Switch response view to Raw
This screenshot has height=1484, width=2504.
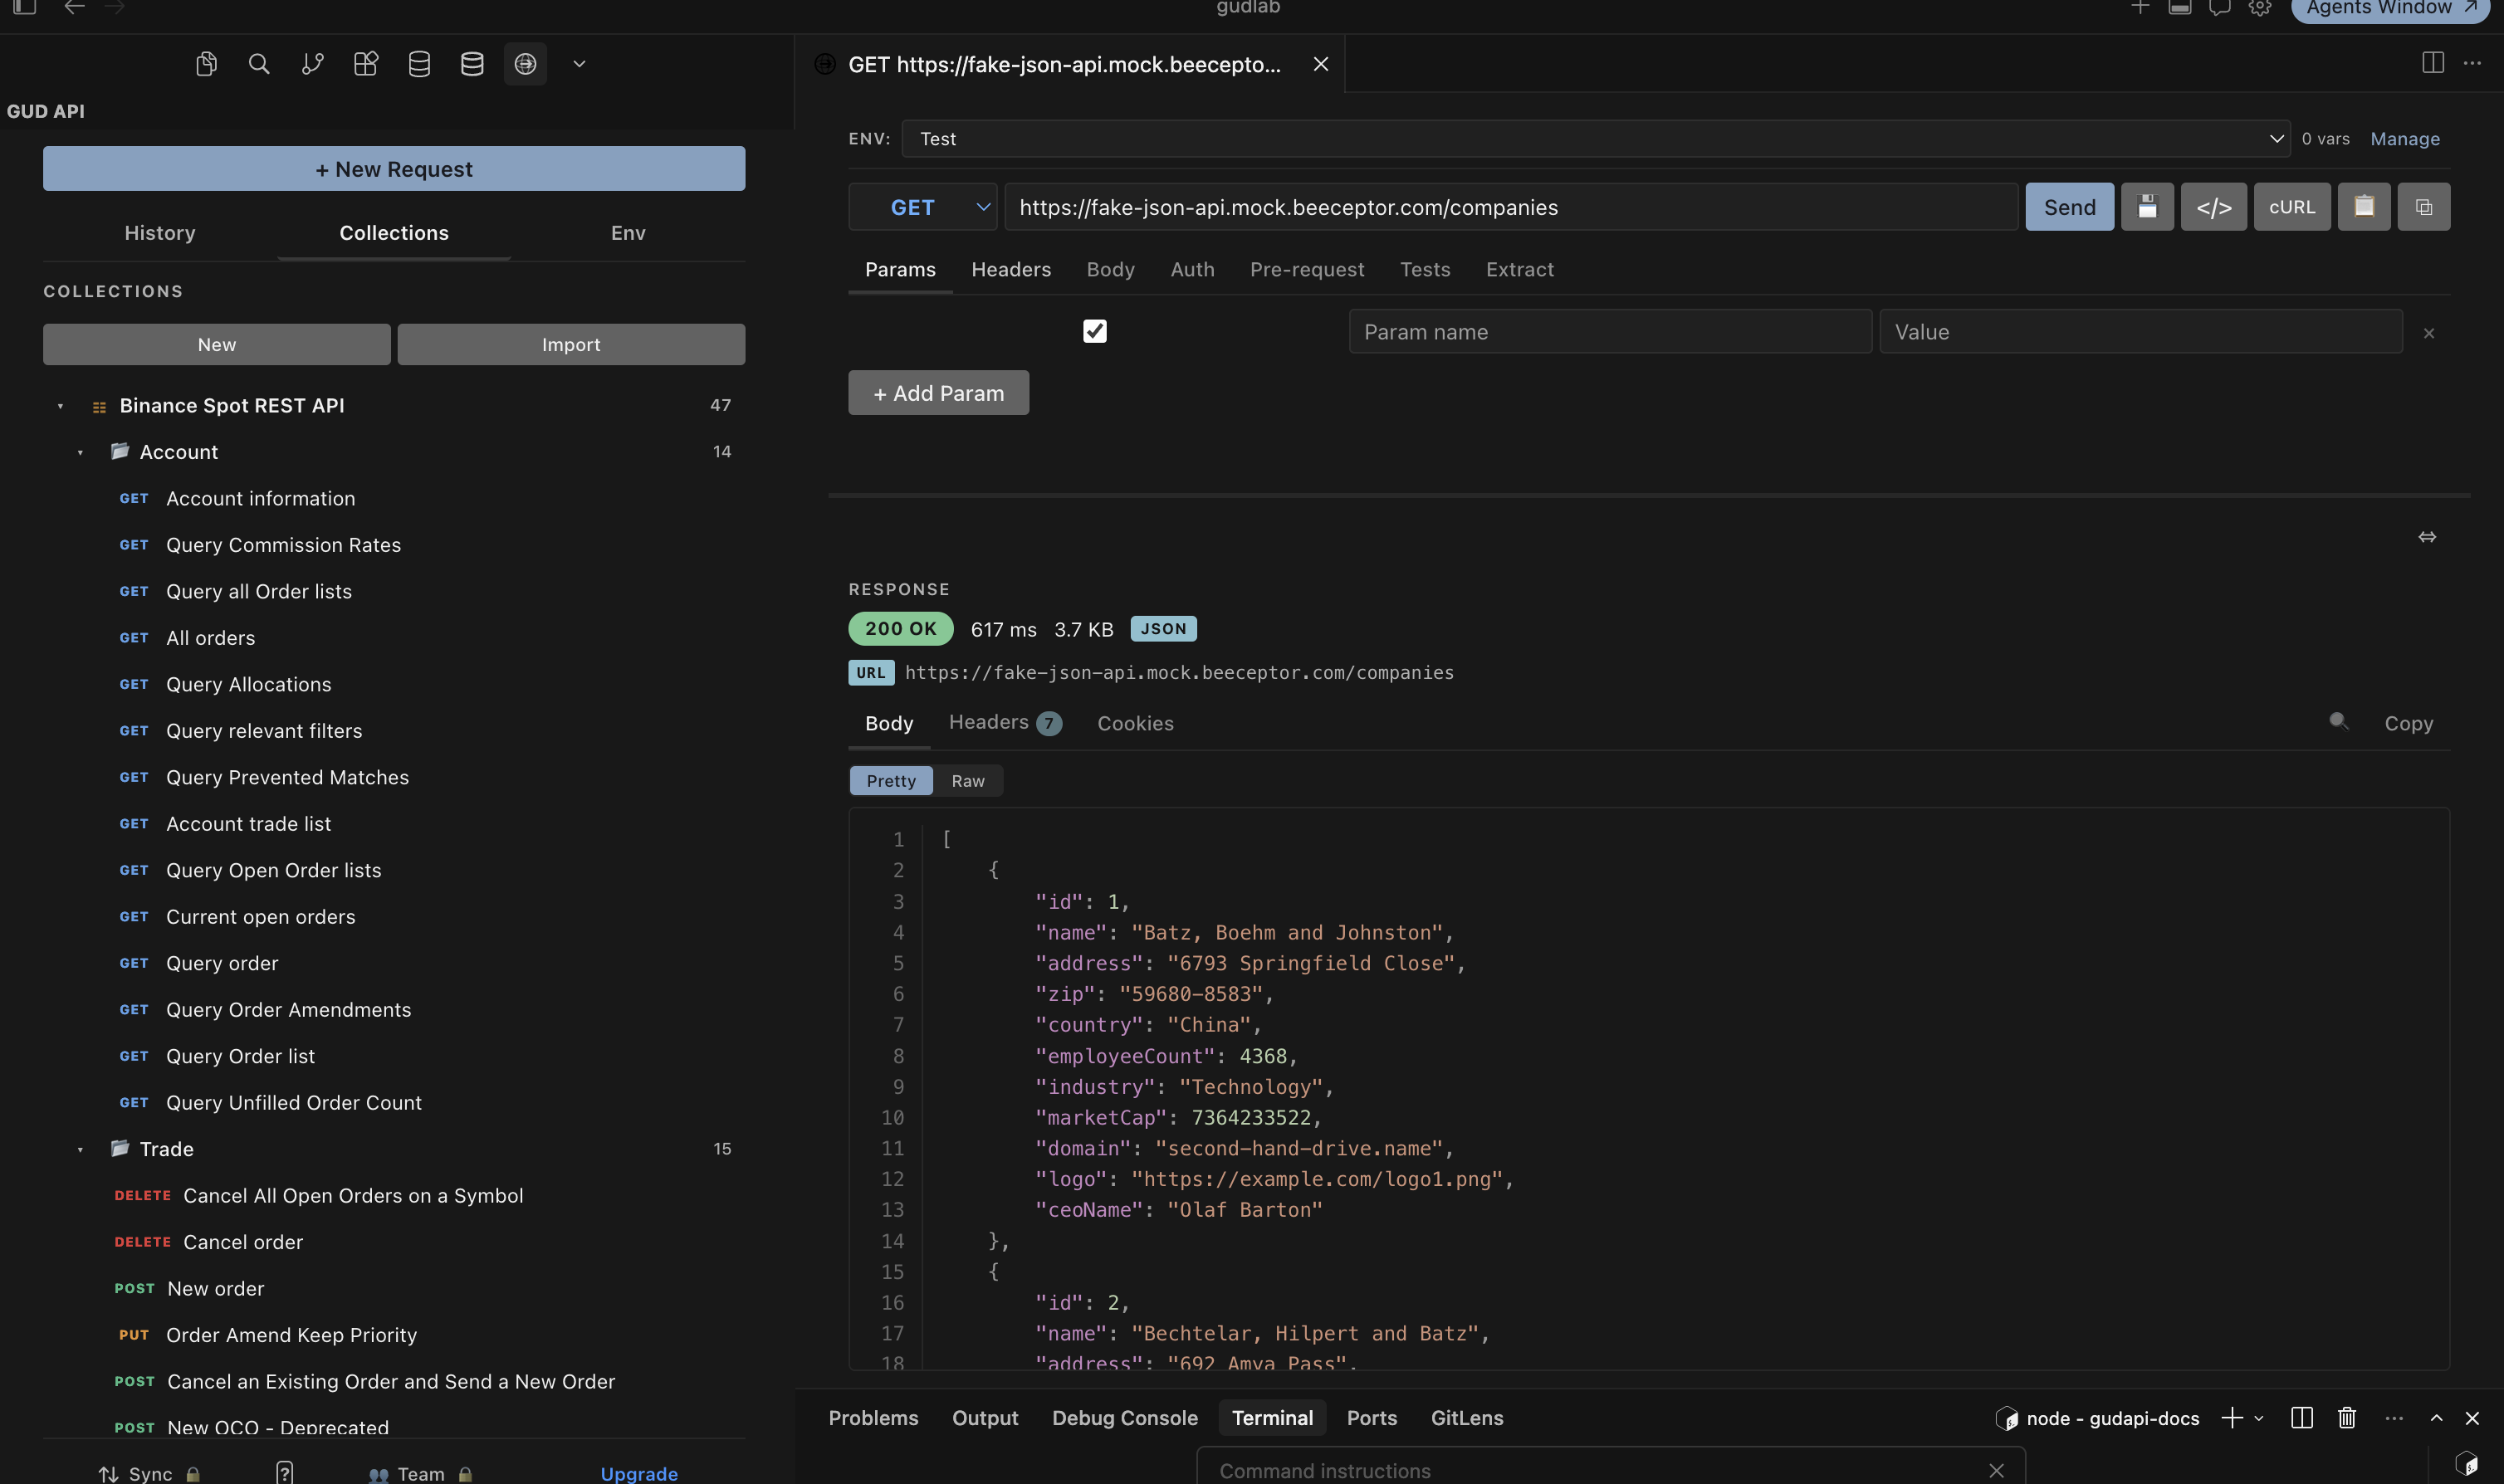tap(968, 781)
